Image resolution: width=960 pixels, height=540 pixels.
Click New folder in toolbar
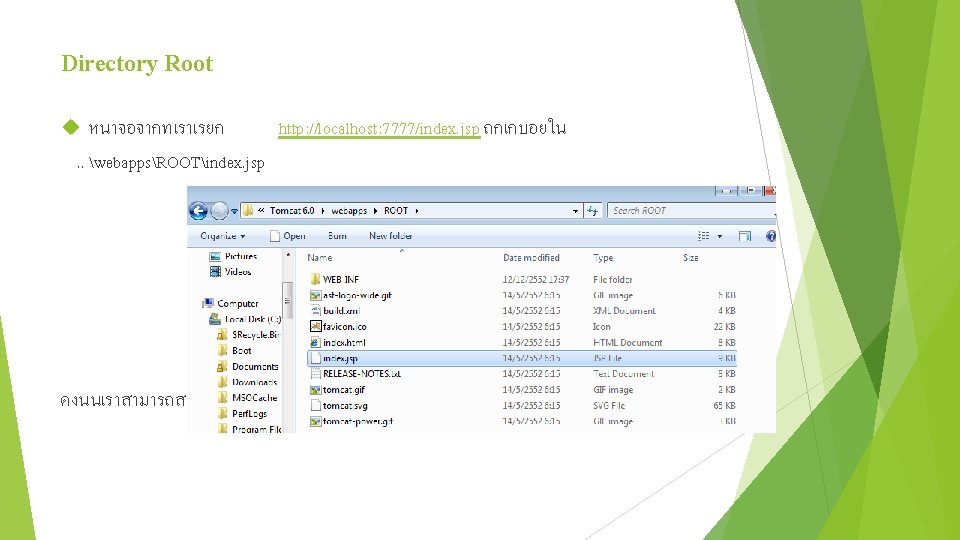tap(391, 236)
